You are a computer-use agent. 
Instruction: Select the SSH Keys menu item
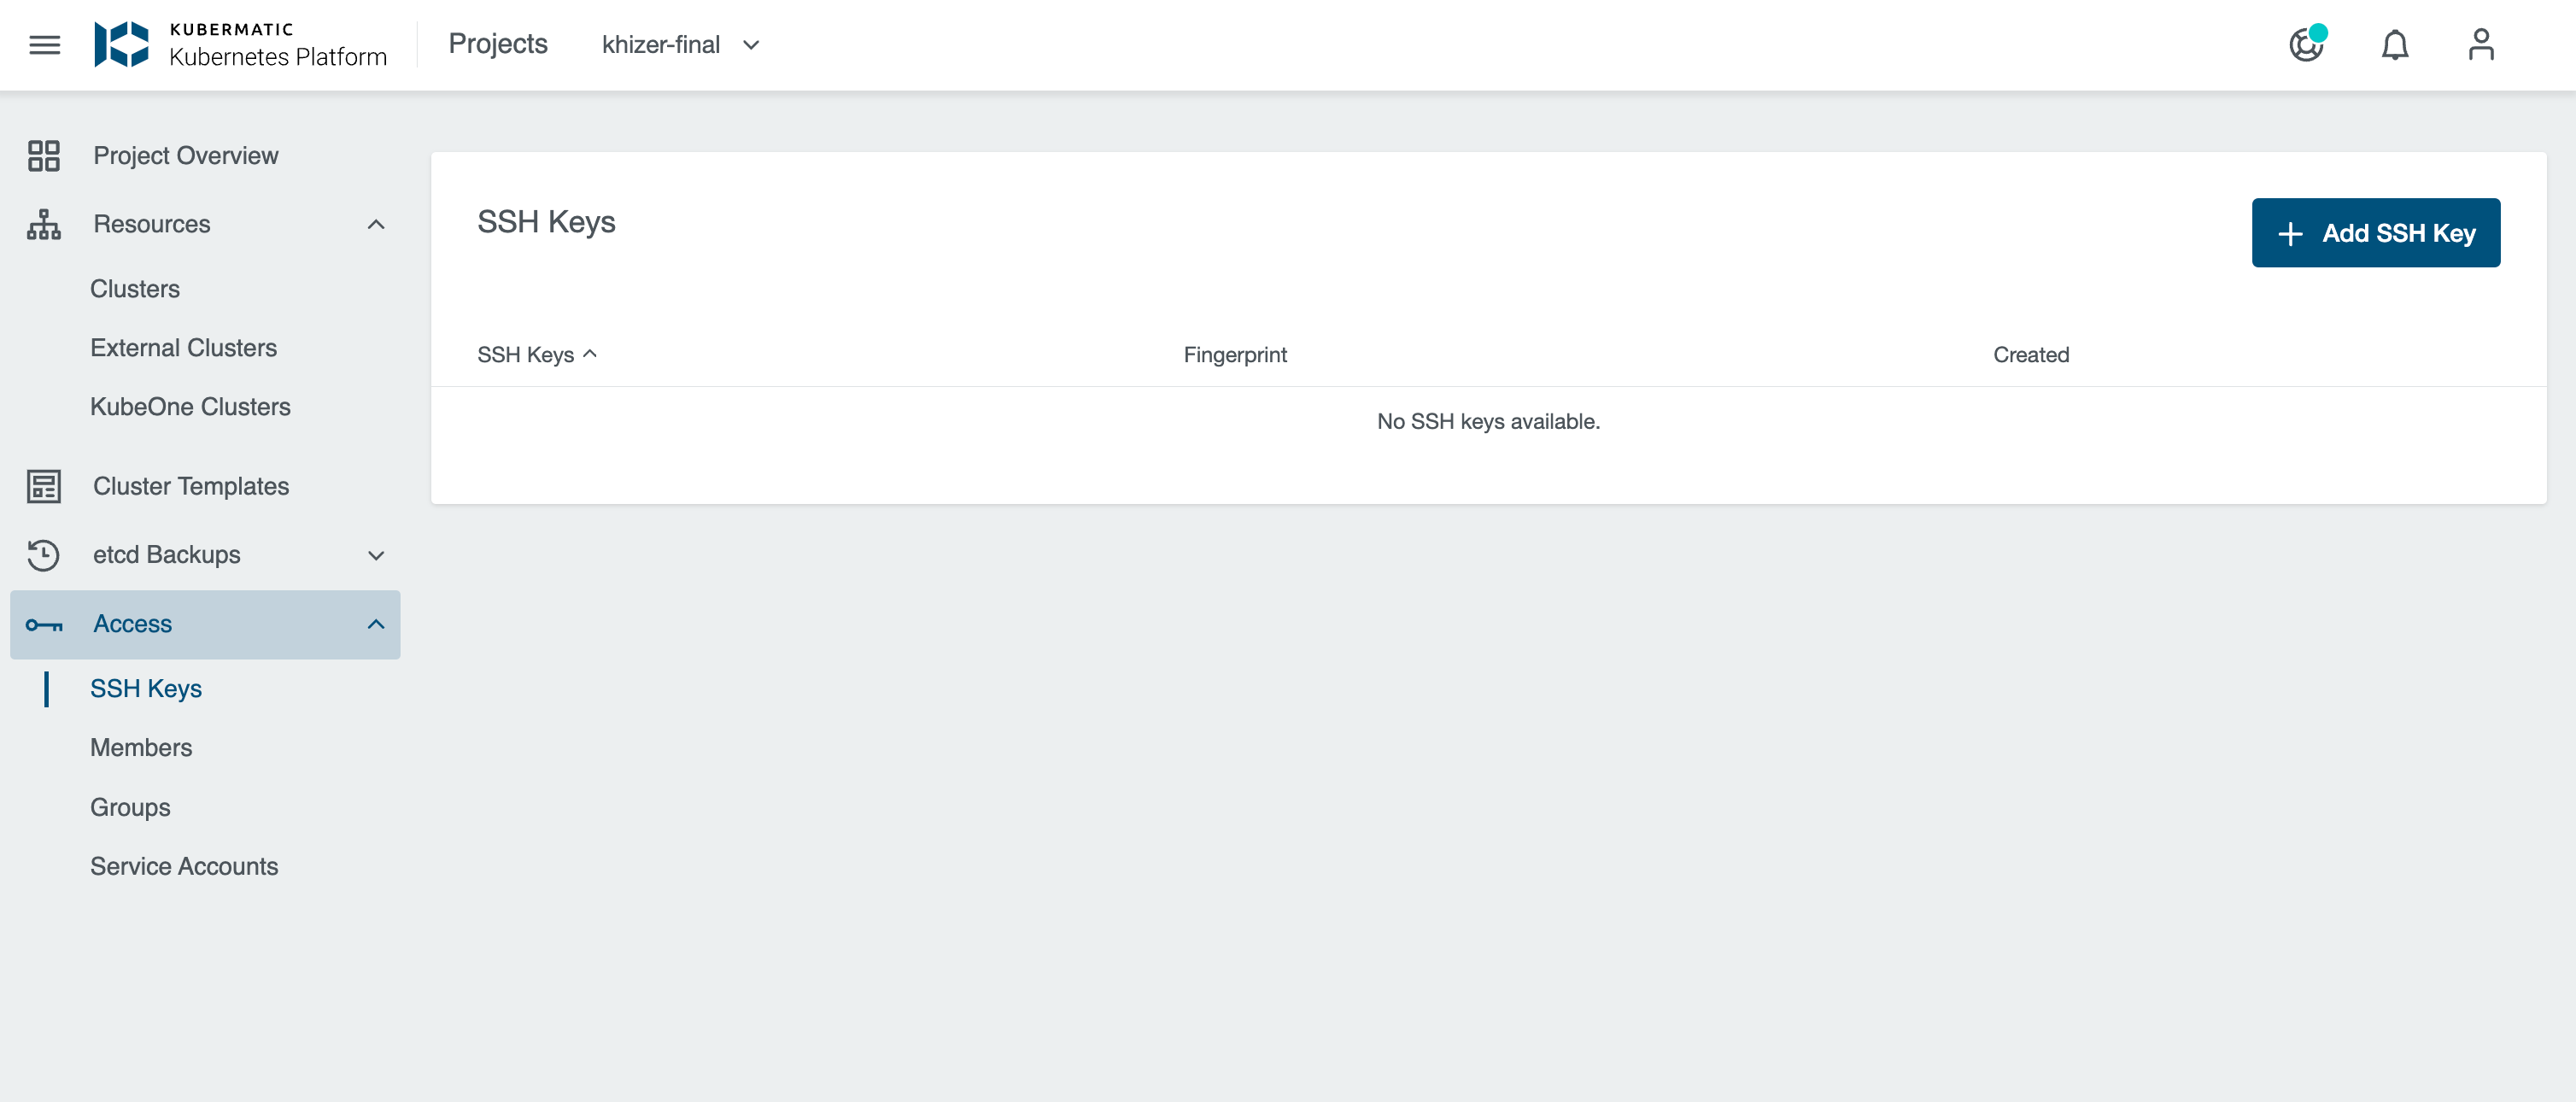coord(146,689)
